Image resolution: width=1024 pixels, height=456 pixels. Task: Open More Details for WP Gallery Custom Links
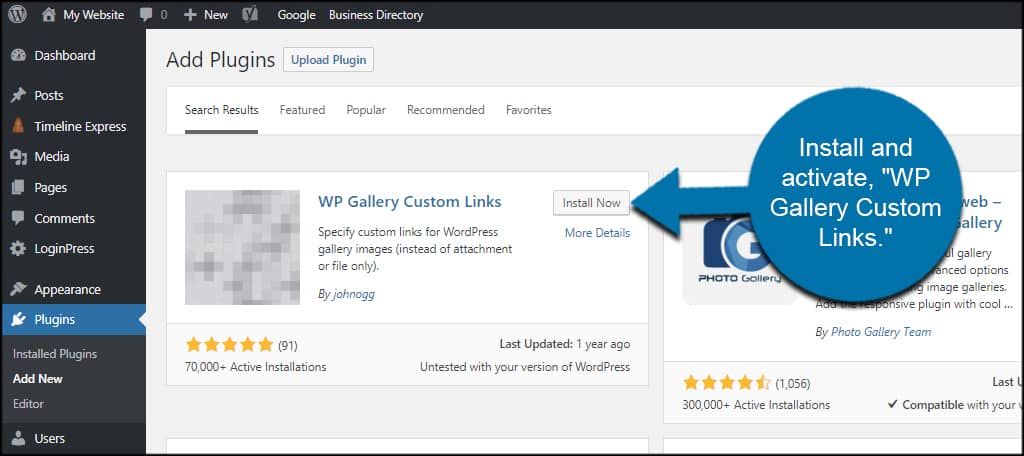coord(598,233)
